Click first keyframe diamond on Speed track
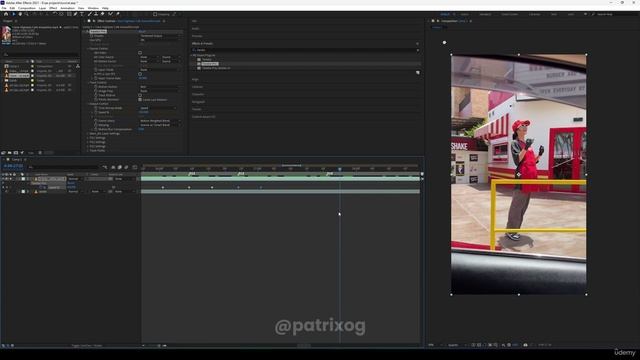 click(163, 187)
